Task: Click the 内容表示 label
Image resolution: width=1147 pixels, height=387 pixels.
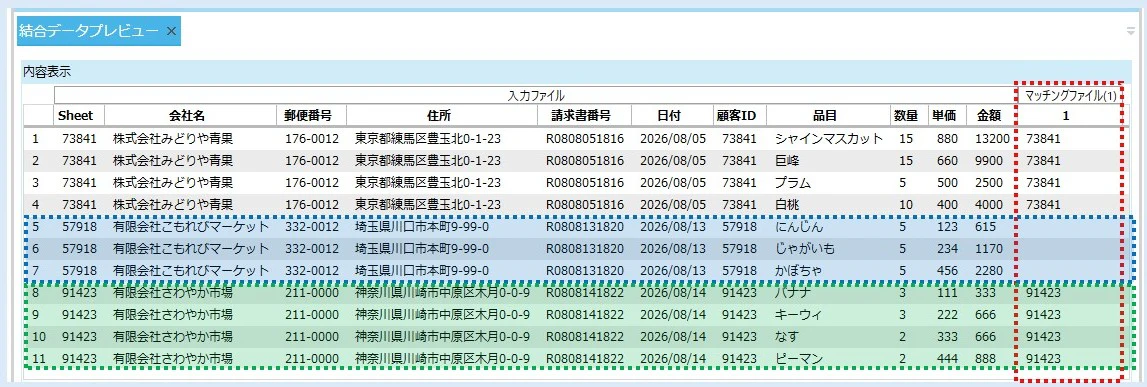Action: click(x=46, y=72)
